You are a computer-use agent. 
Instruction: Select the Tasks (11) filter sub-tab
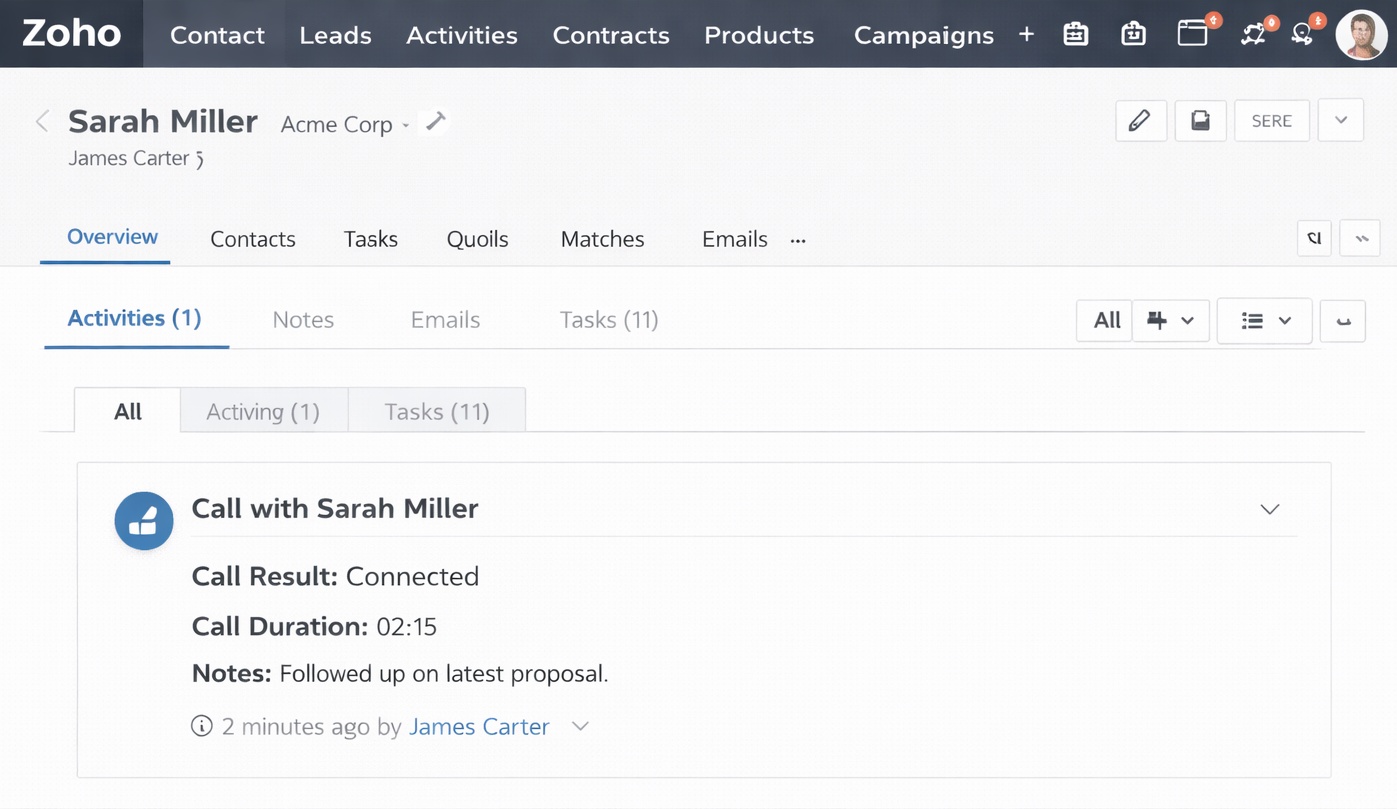[x=437, y=412]
